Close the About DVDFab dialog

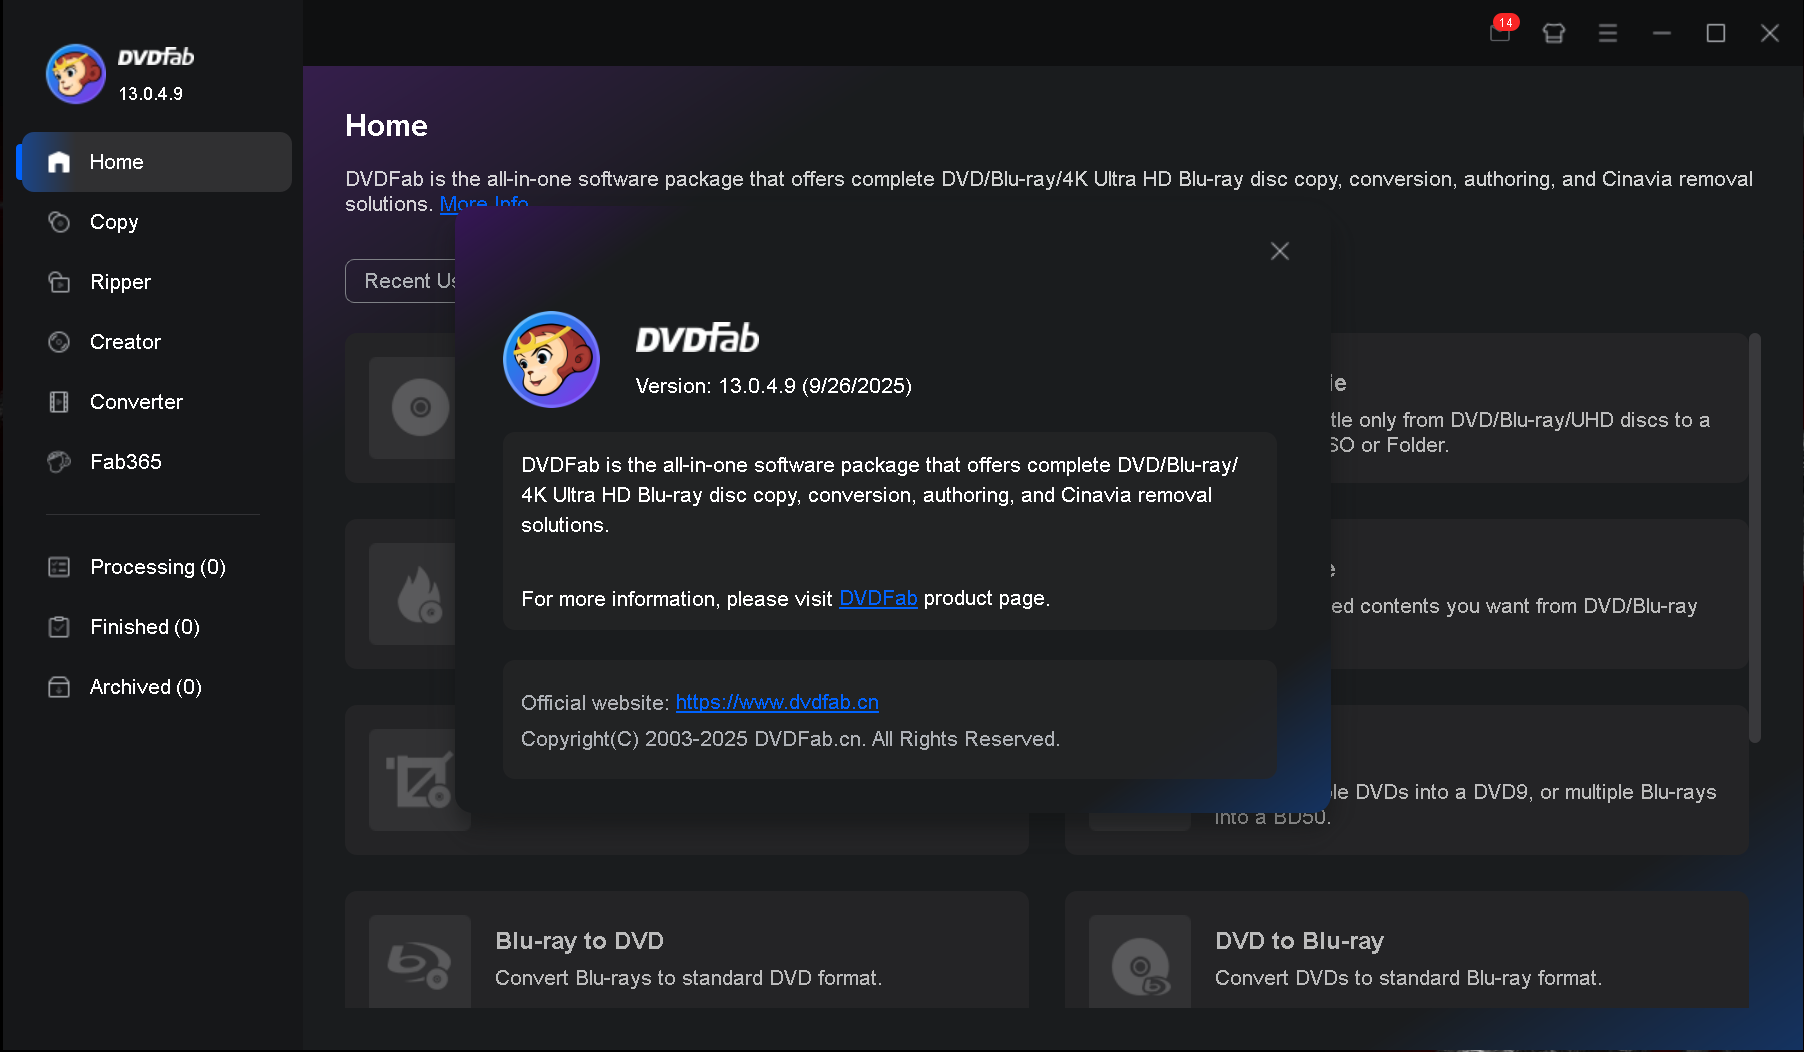pos(1279,251)
